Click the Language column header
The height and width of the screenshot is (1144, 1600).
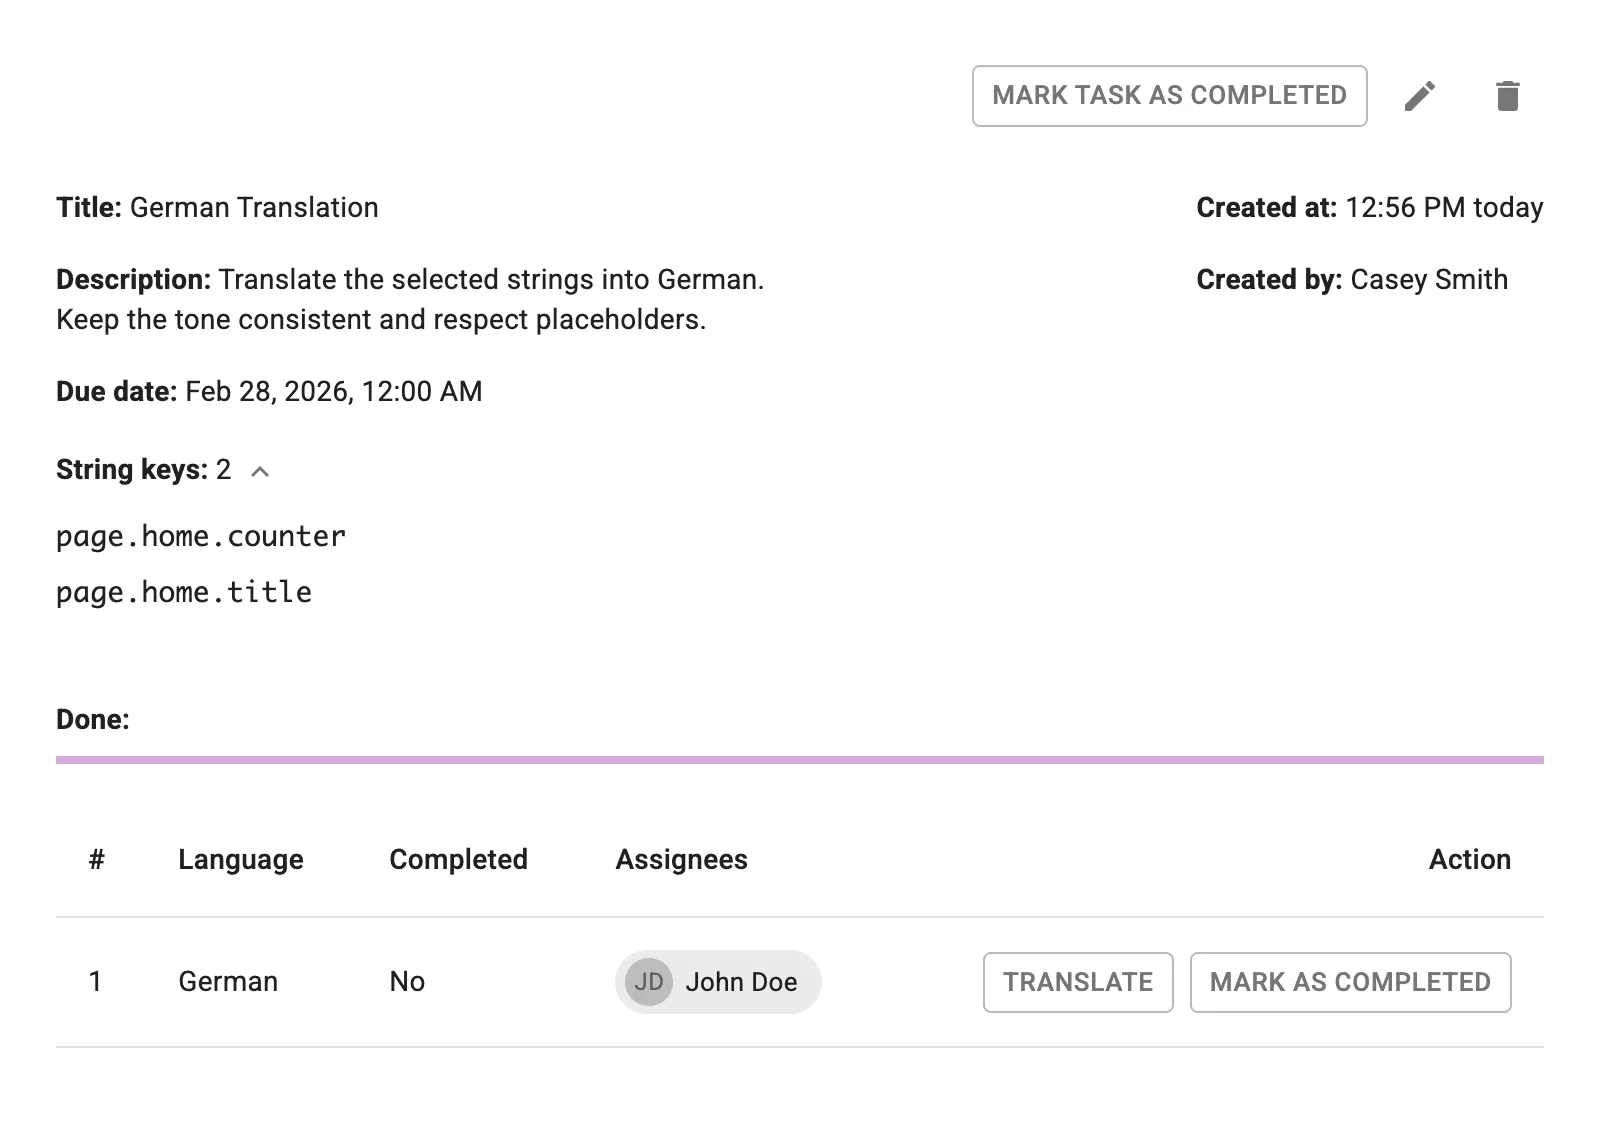pyautogui.click(x=241, y=859)
